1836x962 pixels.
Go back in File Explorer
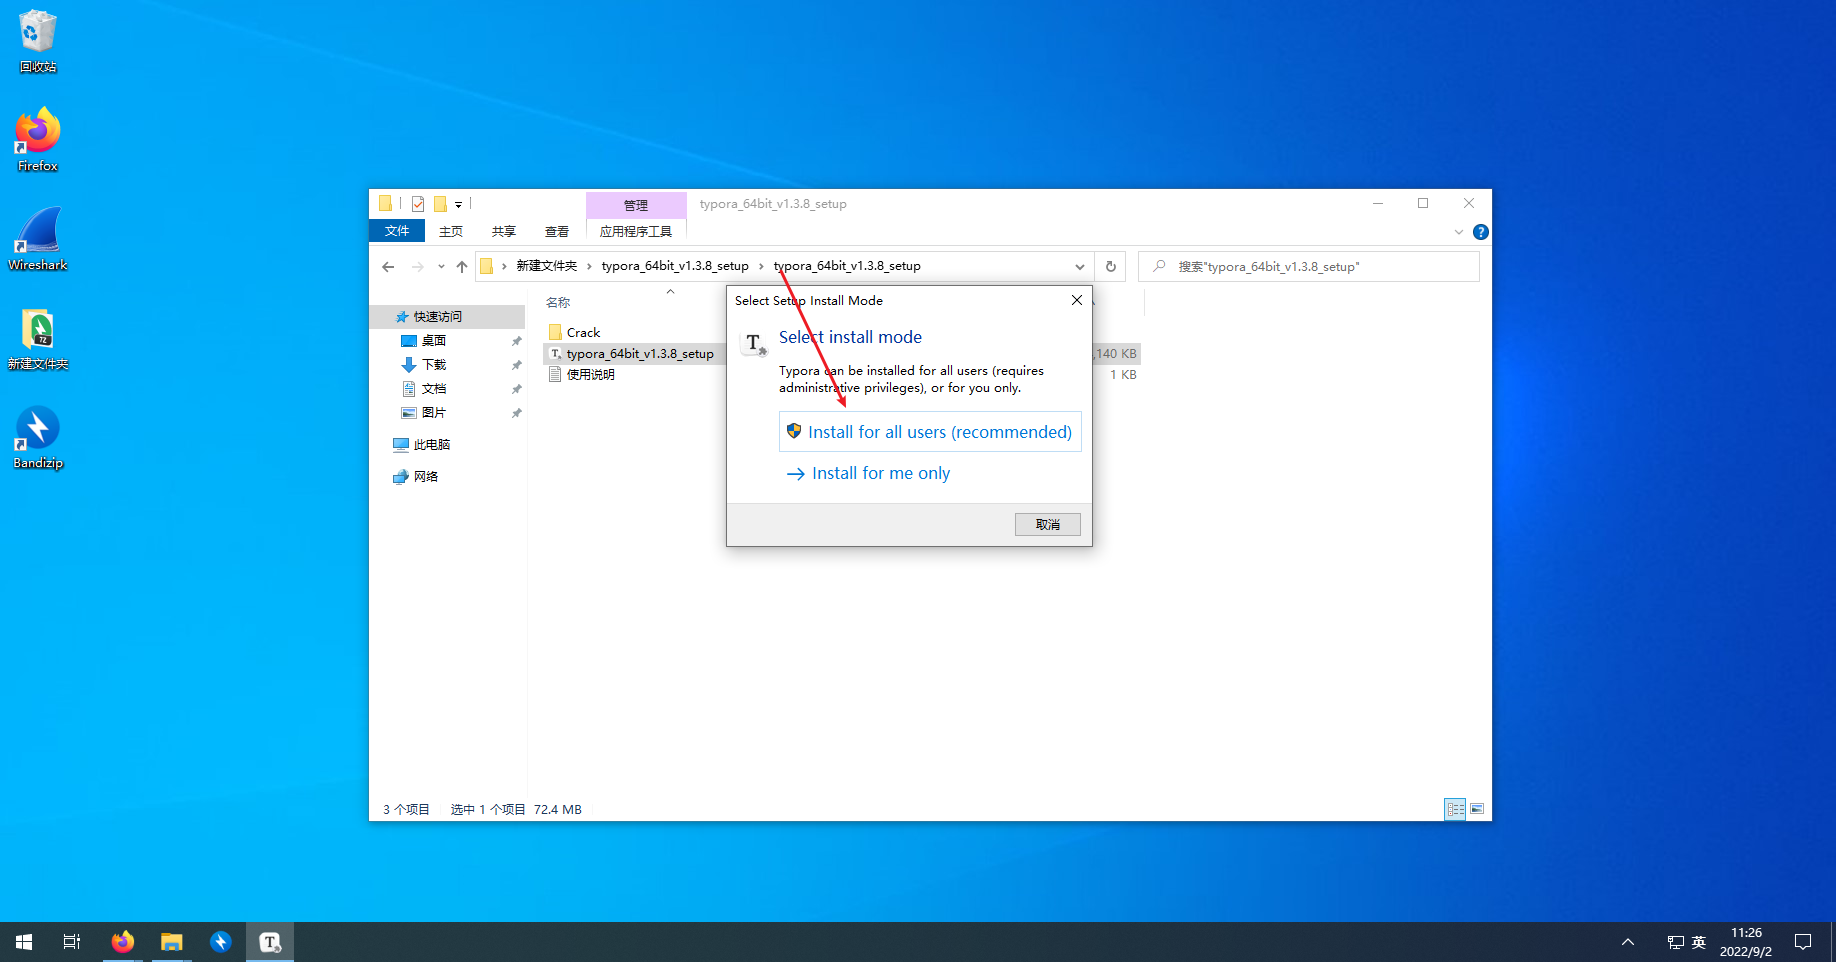[x=388, y=266]
